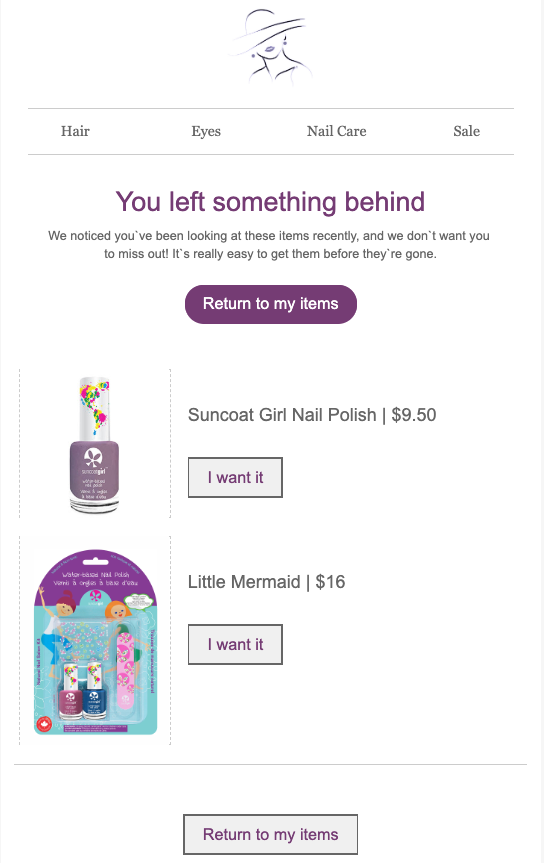Screen dimensions: 544x863
Task: Open the Sale section
Action: (x=466, y=131)
